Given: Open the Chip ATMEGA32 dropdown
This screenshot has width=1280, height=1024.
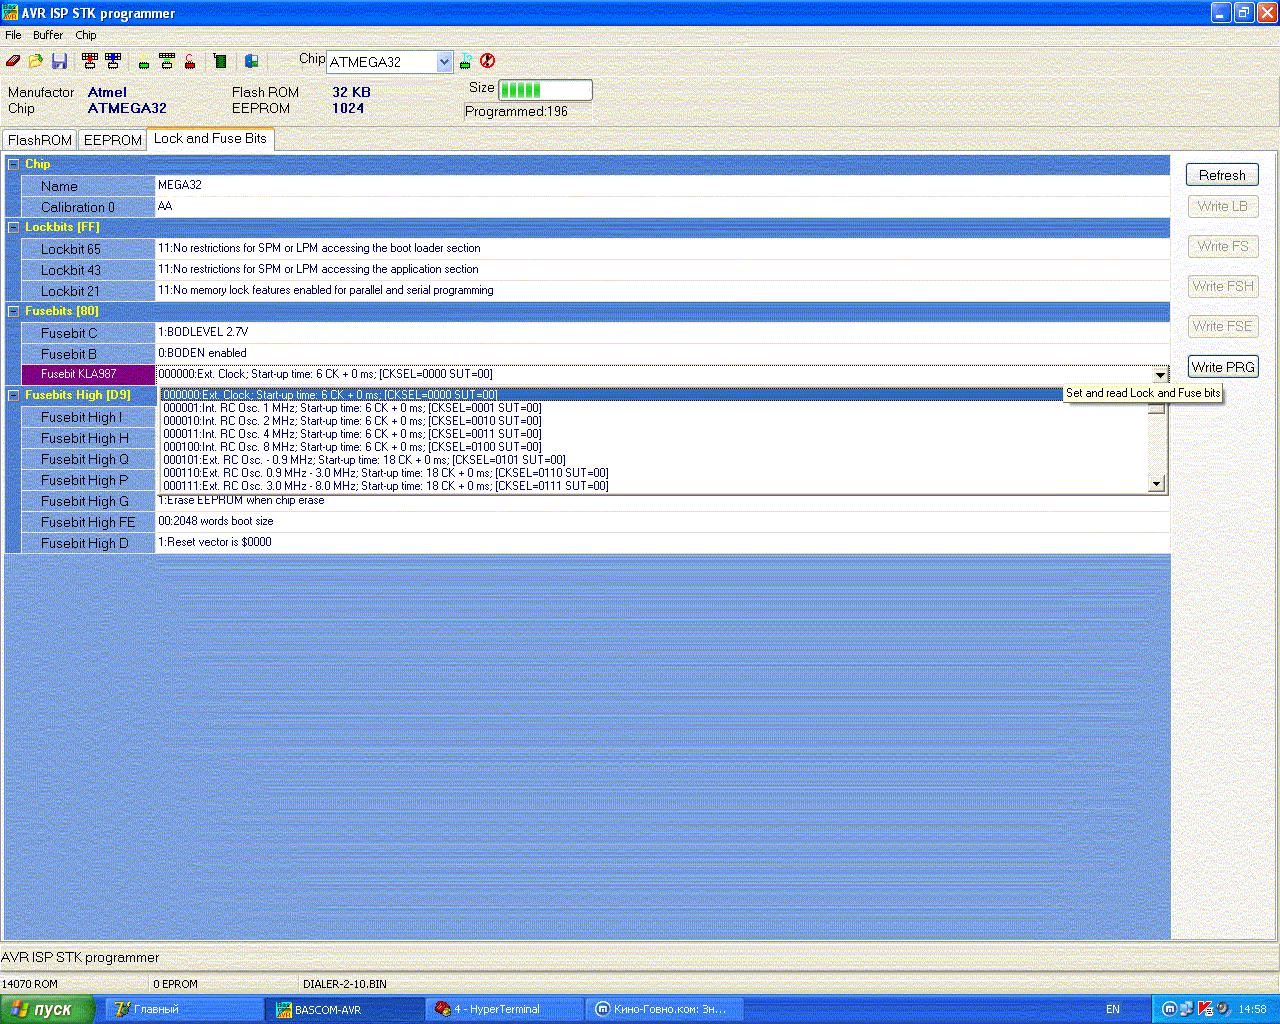Looking at the screenshot, I should click(x=444, y=62).
